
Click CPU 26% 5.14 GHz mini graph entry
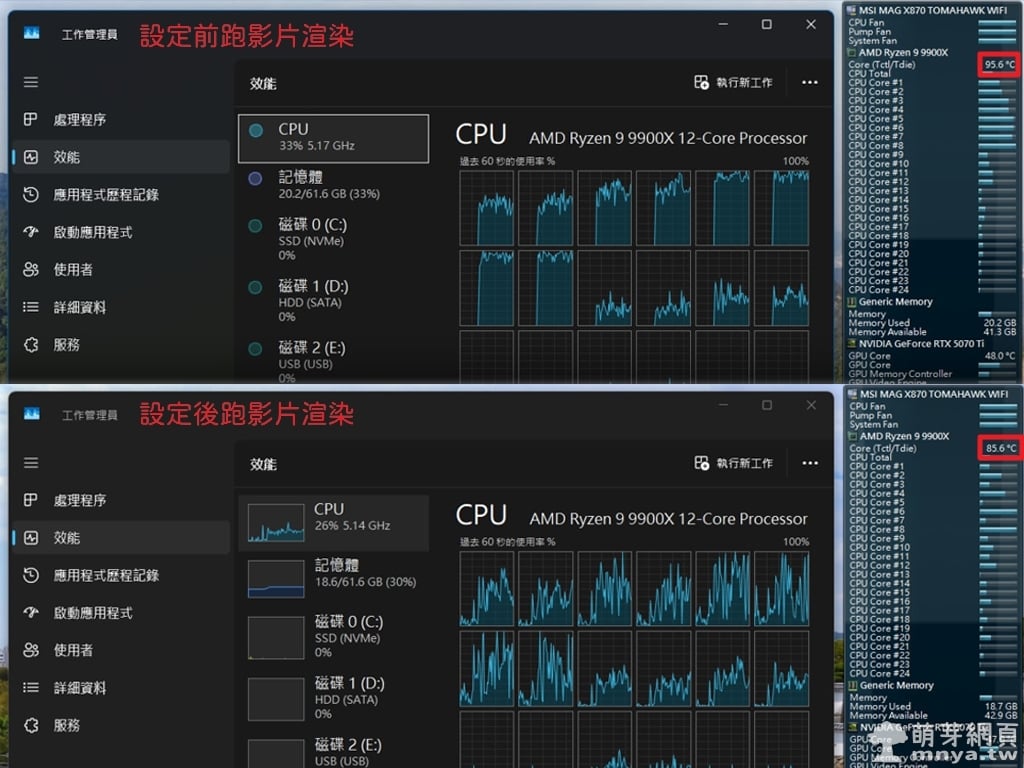[333, 517]
